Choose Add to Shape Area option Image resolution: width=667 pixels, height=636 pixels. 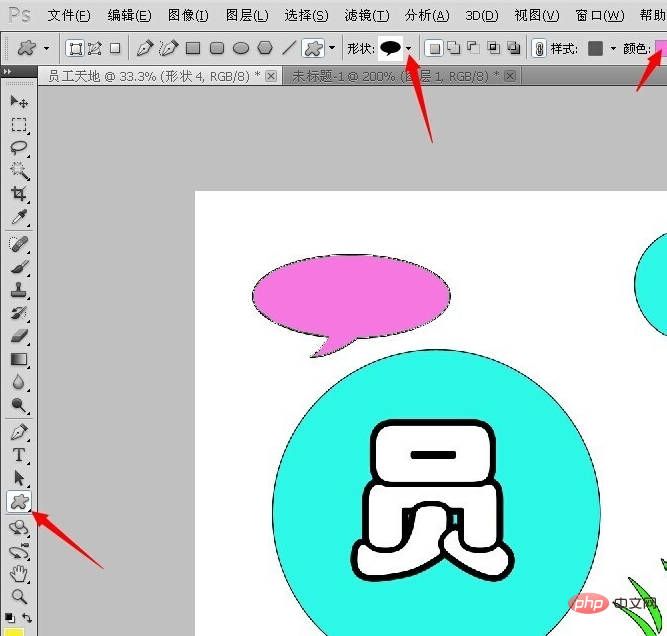pos(454,48)
